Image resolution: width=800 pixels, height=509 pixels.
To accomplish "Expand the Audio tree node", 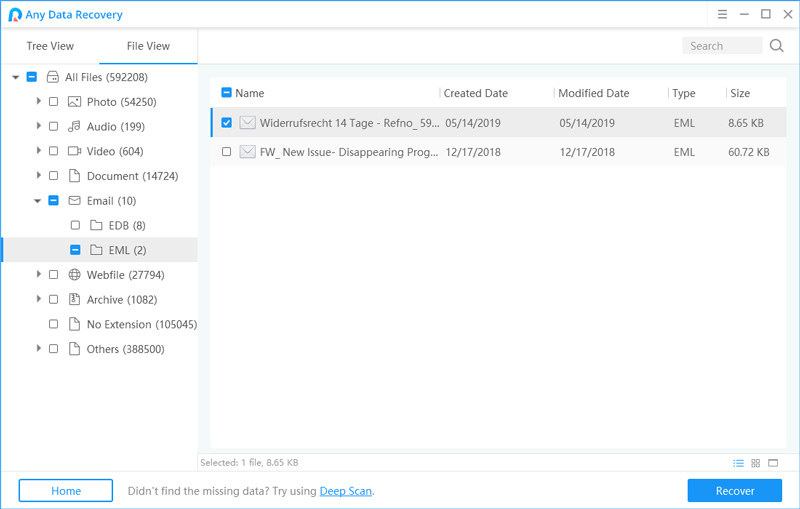I will click(38, 125).
